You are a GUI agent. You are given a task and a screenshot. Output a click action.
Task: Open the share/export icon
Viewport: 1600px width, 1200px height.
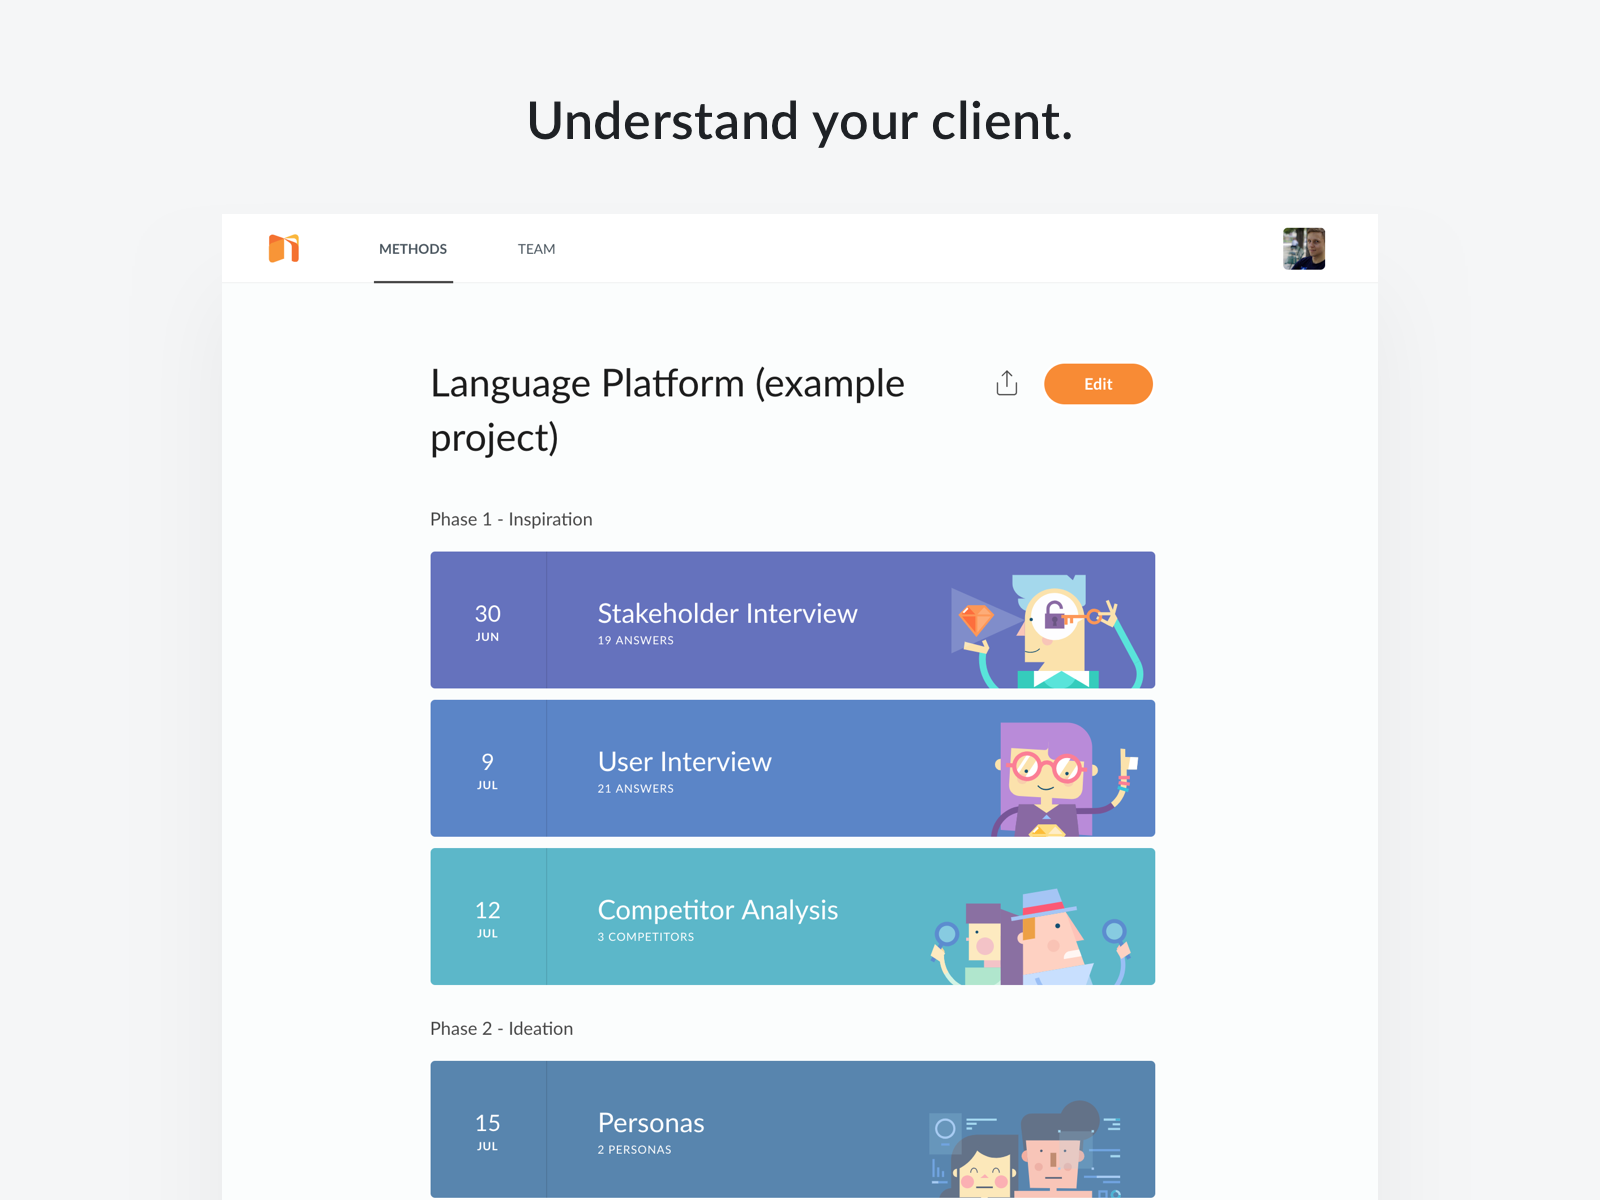1007,383
